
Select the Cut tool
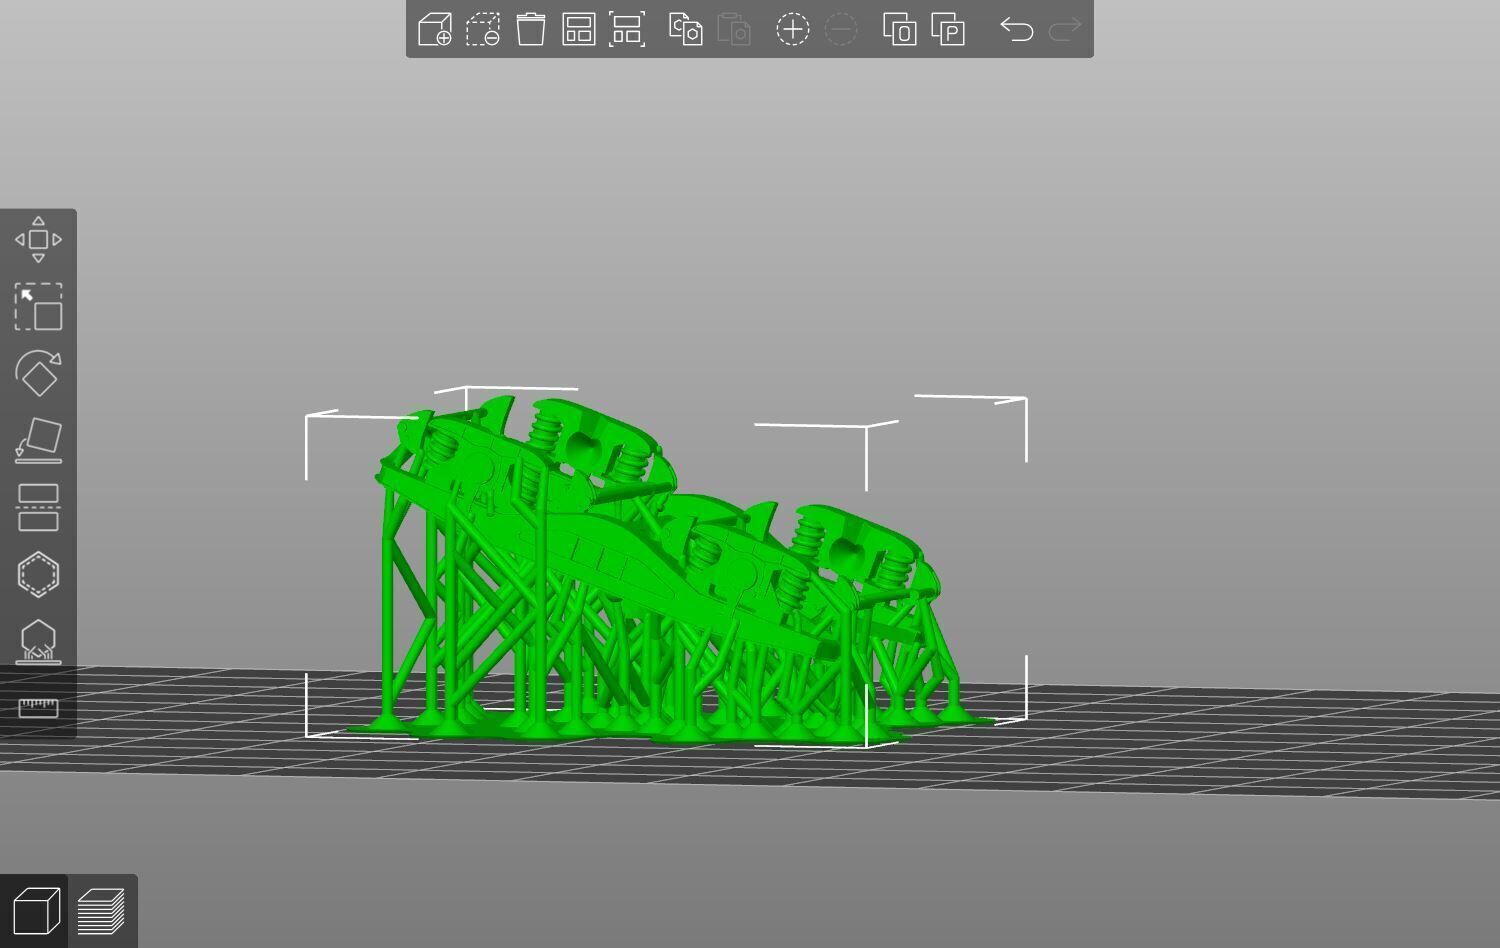pyautogui.click(x=38, y=507)
